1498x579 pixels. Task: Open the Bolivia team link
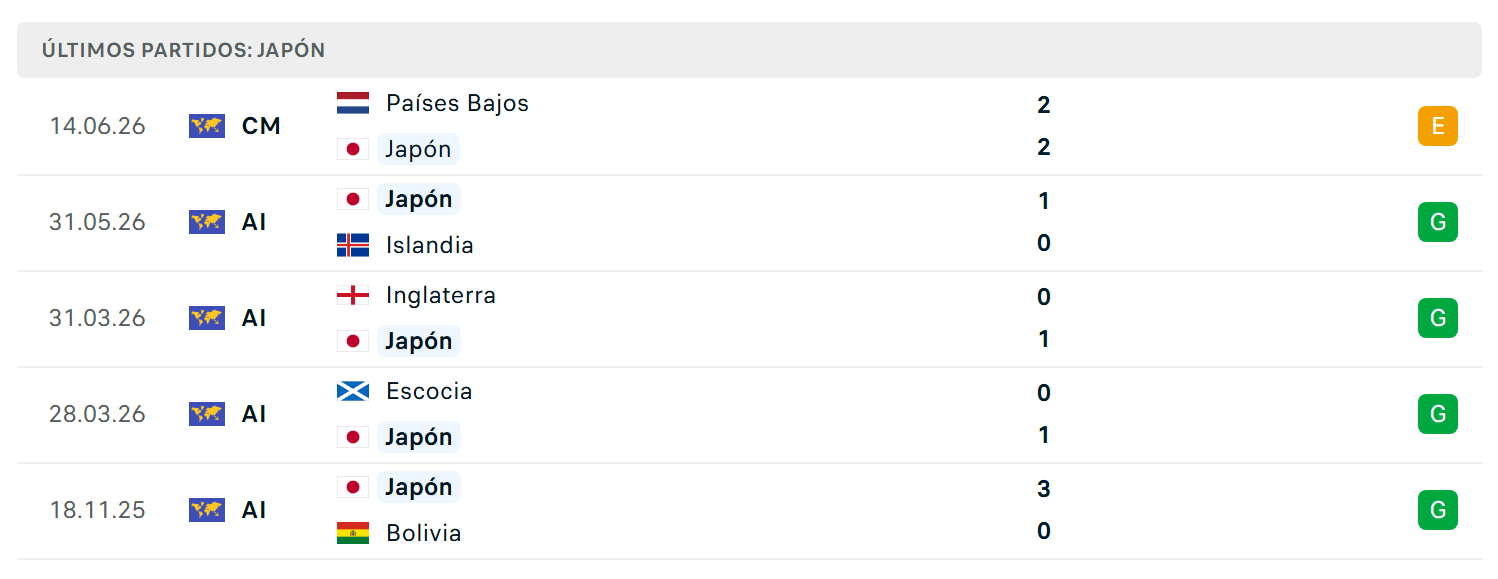424,533
